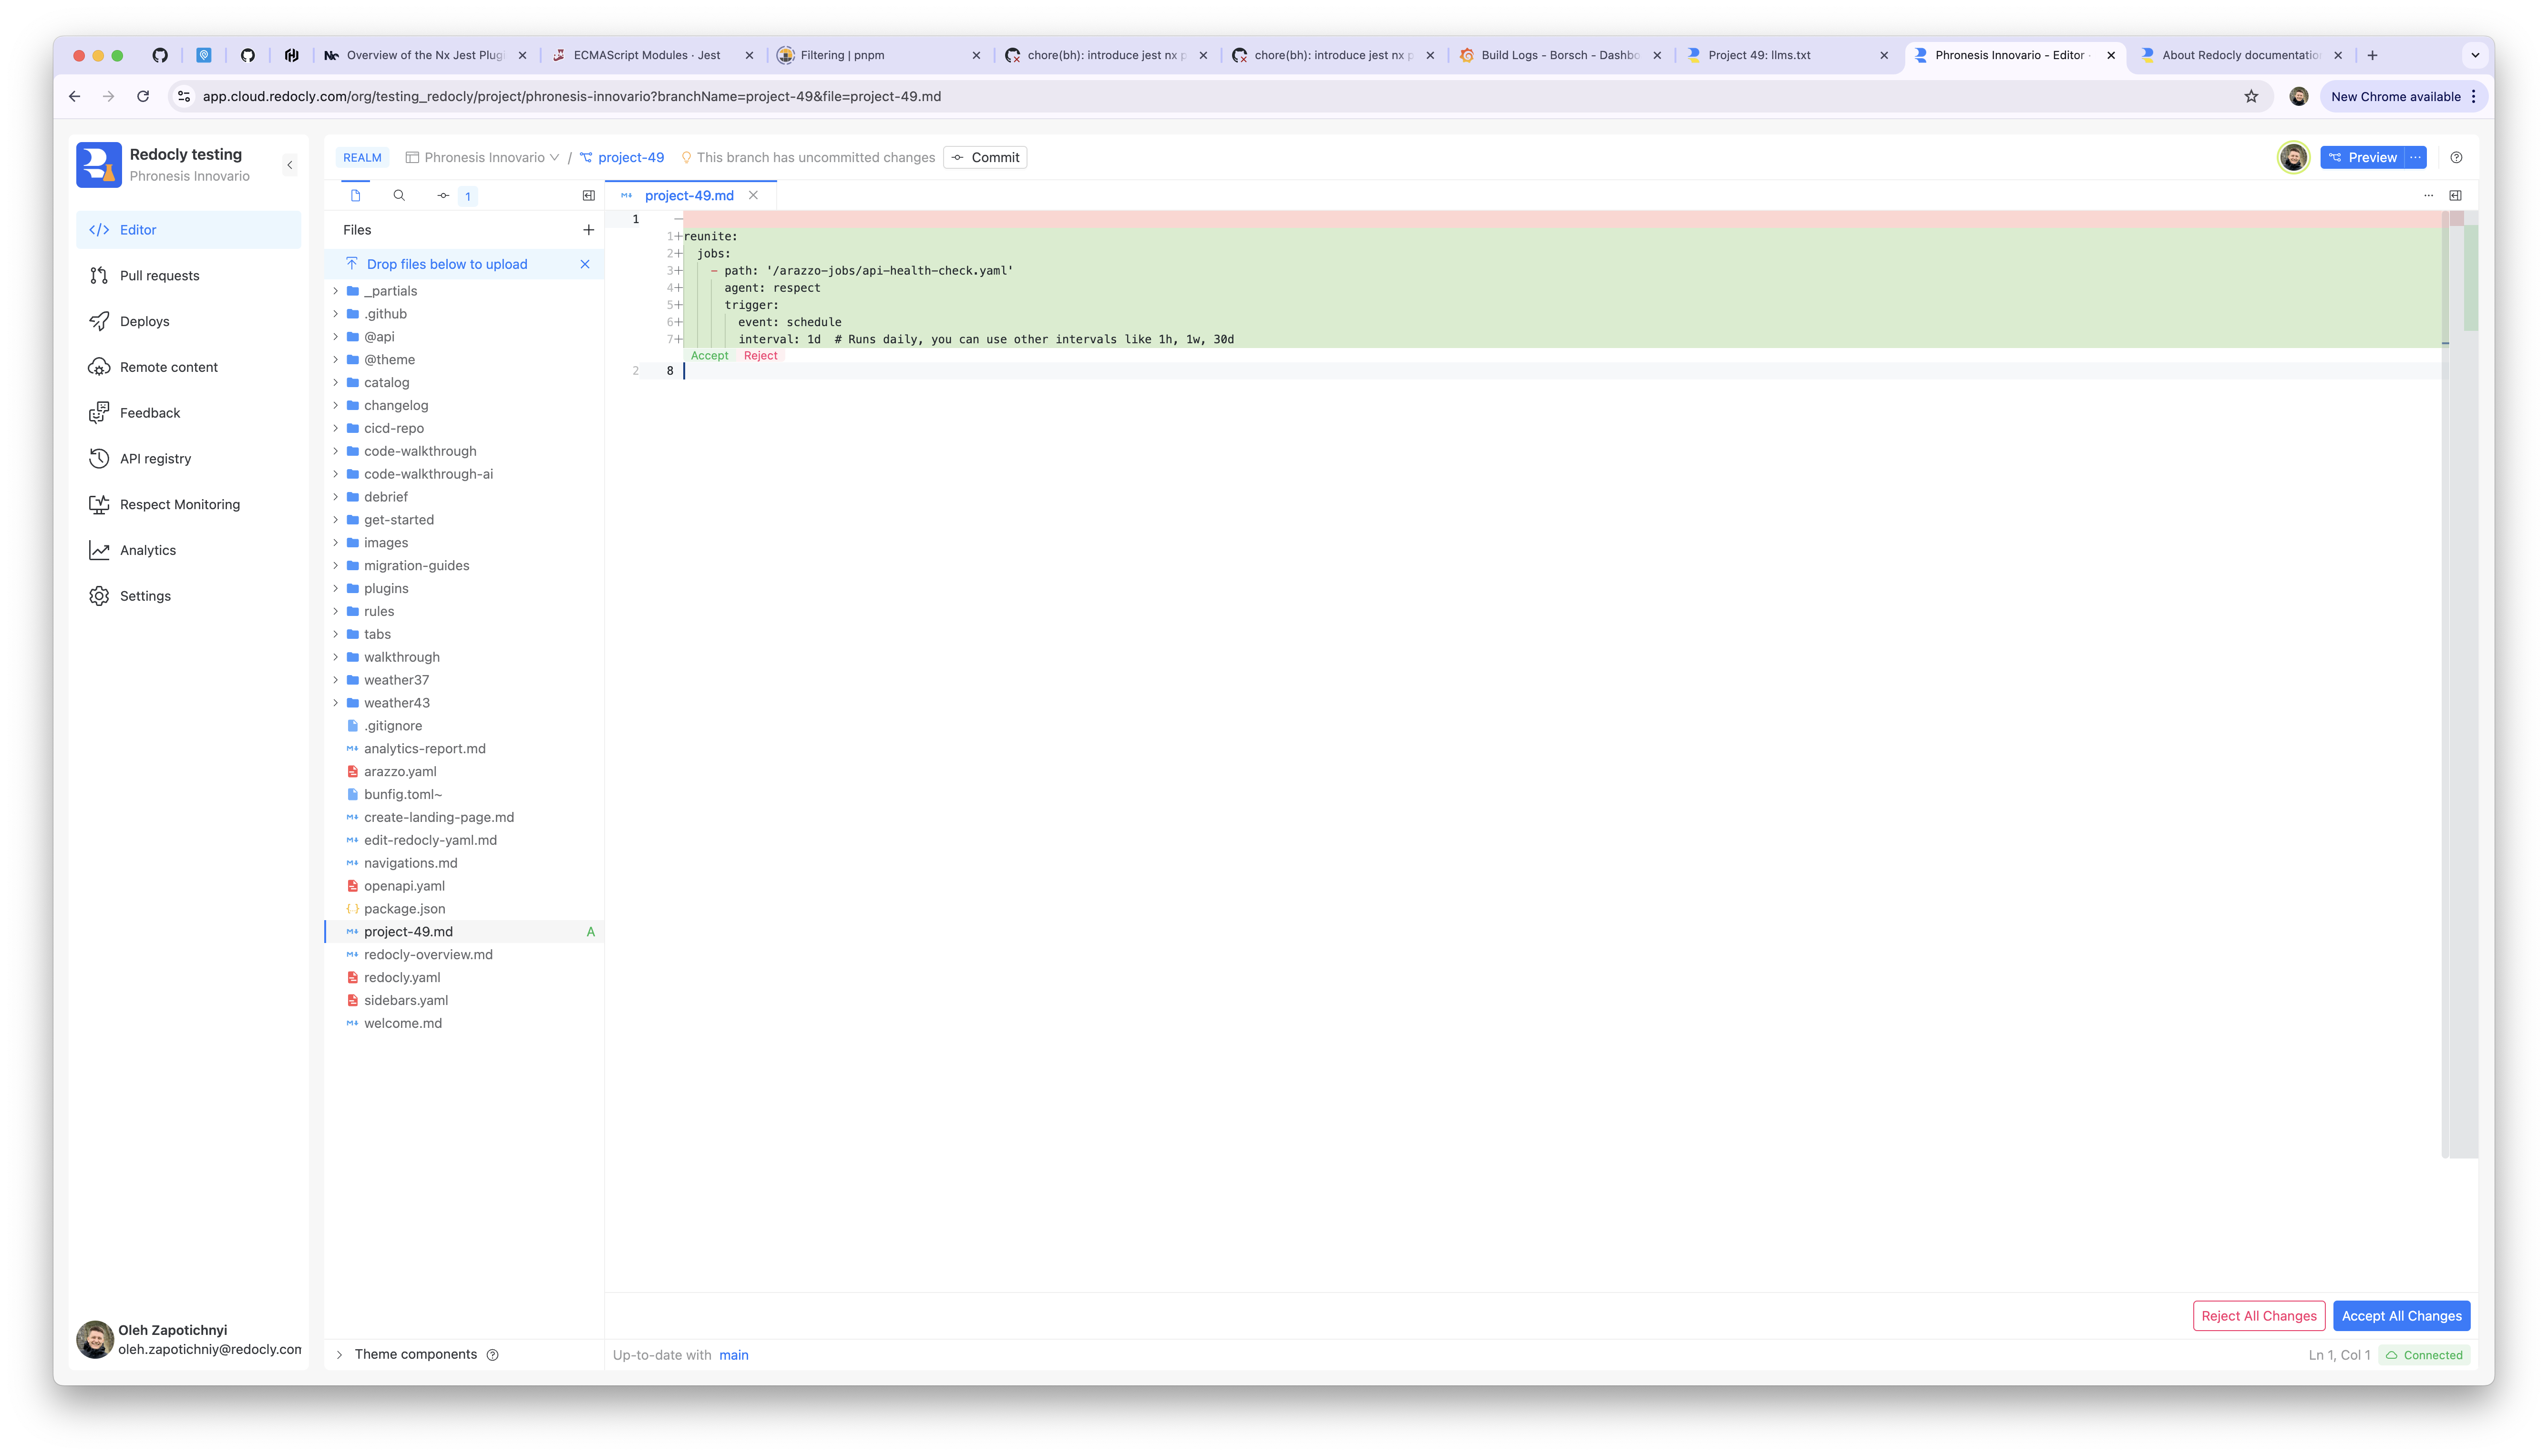
Task: Switch to Build Logs - Borsch tab
Action: pos(1560,55)
